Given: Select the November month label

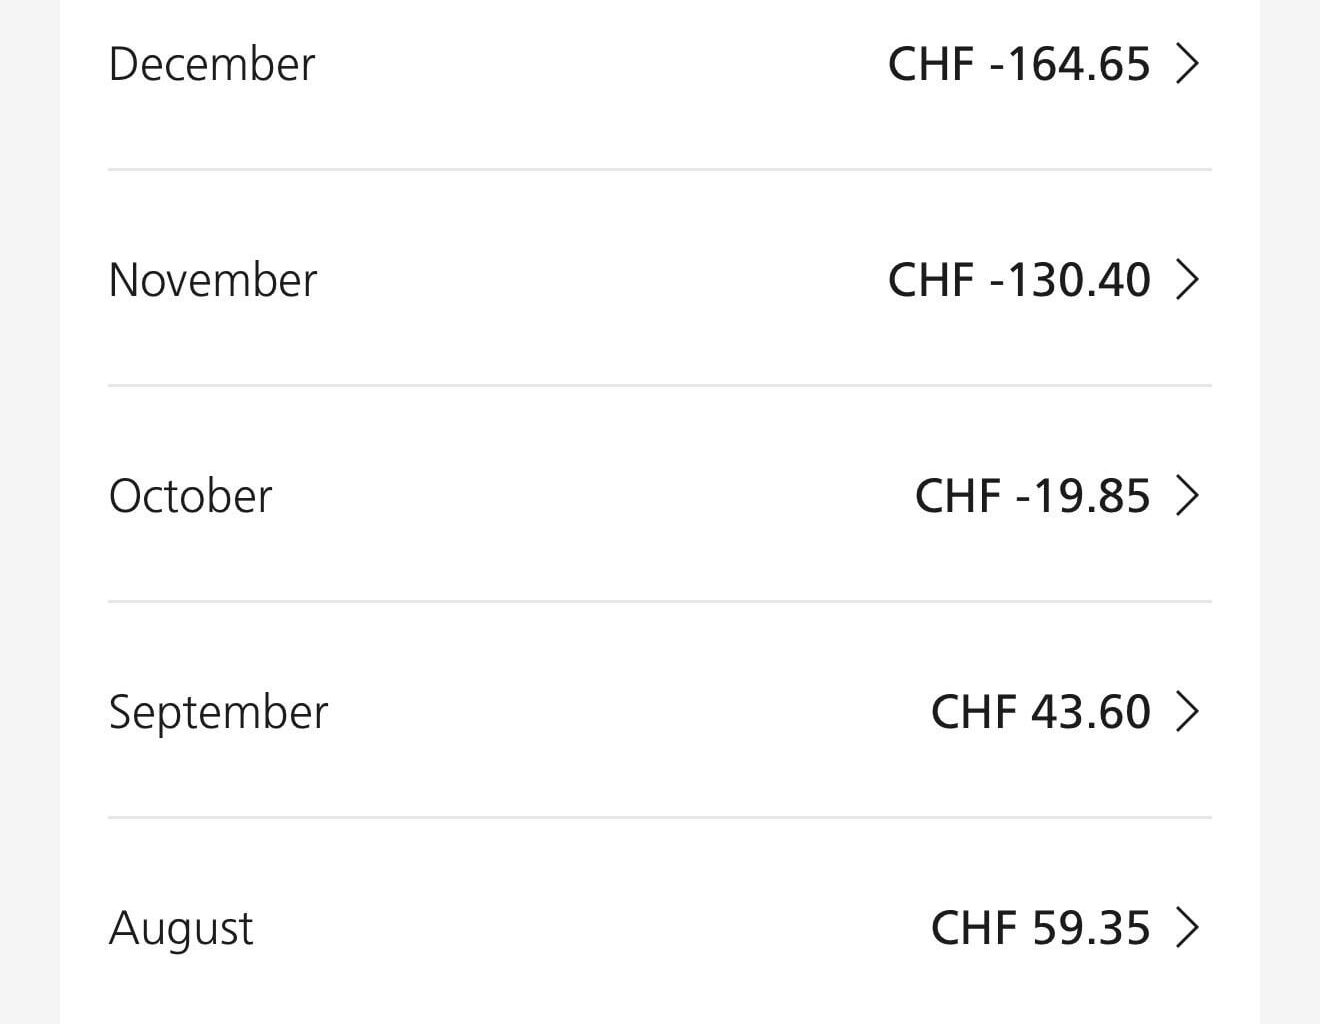Looking at the screenshot, I should 212,280.
